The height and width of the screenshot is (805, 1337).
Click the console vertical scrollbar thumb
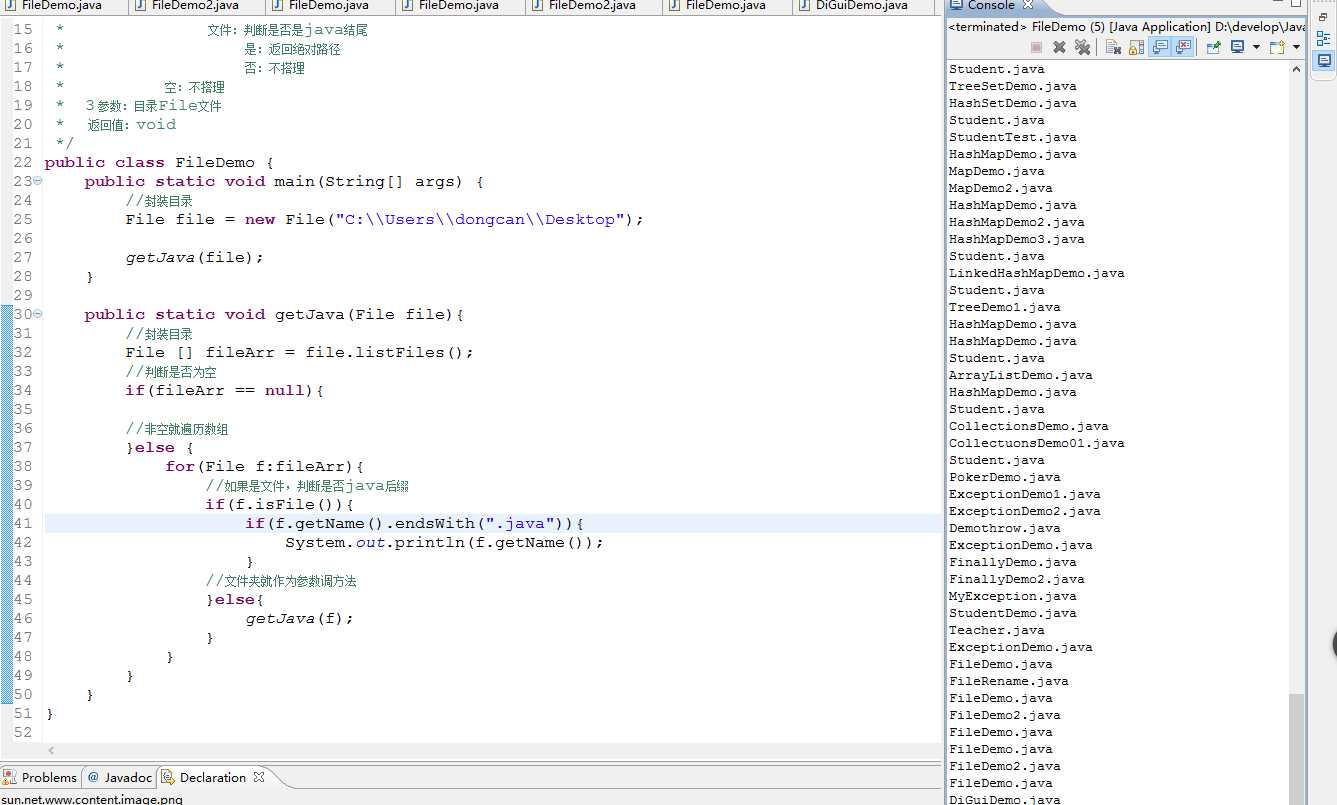[1297, 749]
